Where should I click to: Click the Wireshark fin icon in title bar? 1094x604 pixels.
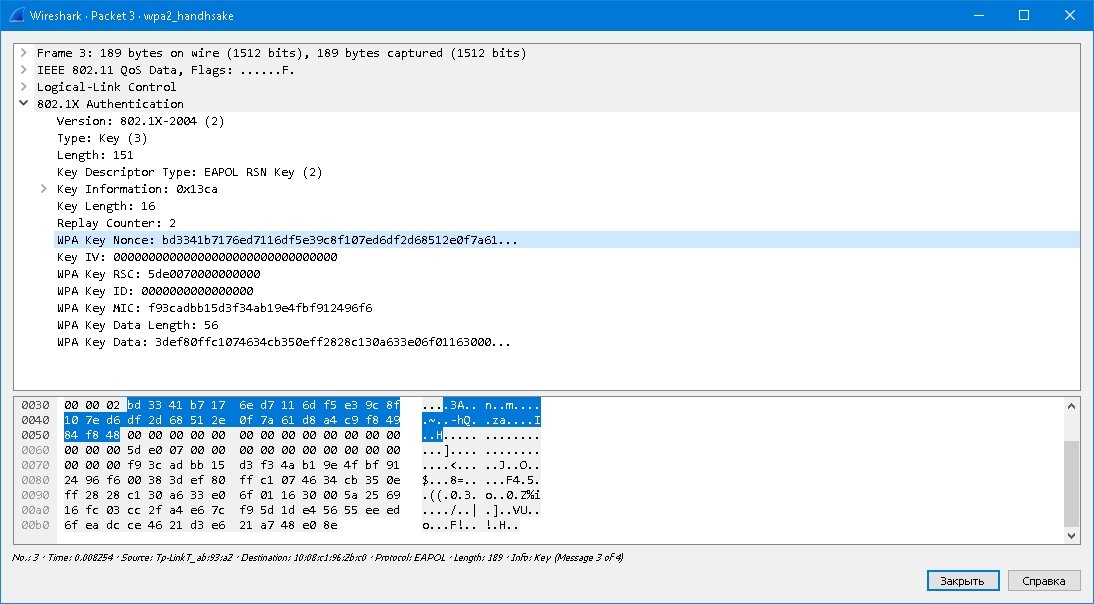(16, 15)
